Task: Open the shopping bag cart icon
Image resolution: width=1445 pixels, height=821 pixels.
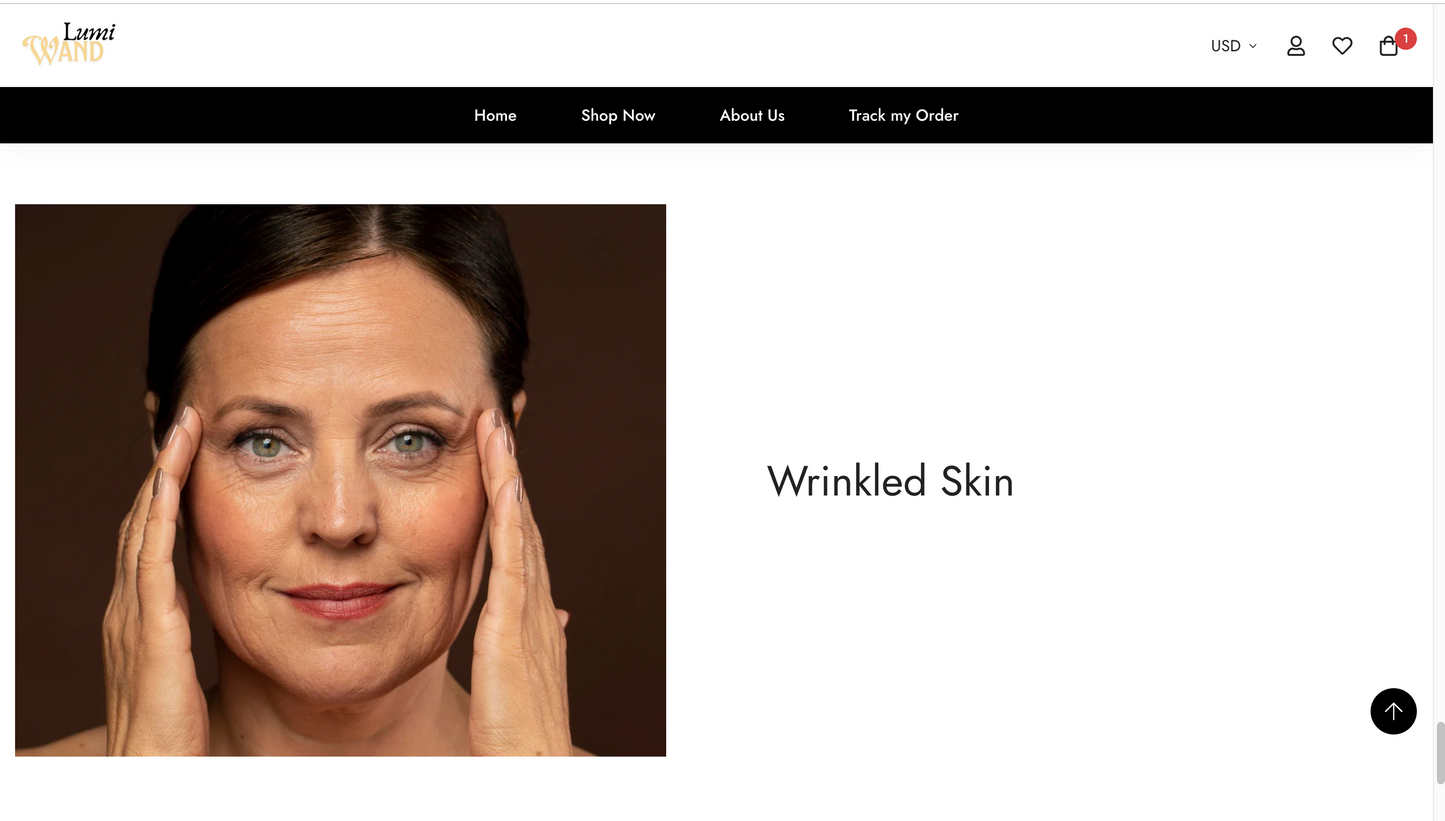Action: point(1388,46)
